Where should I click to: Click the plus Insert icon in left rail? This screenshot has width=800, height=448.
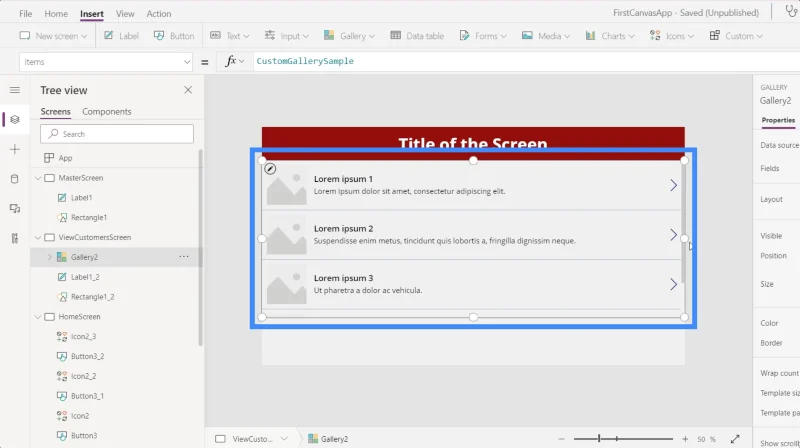(x=15, y=149)
